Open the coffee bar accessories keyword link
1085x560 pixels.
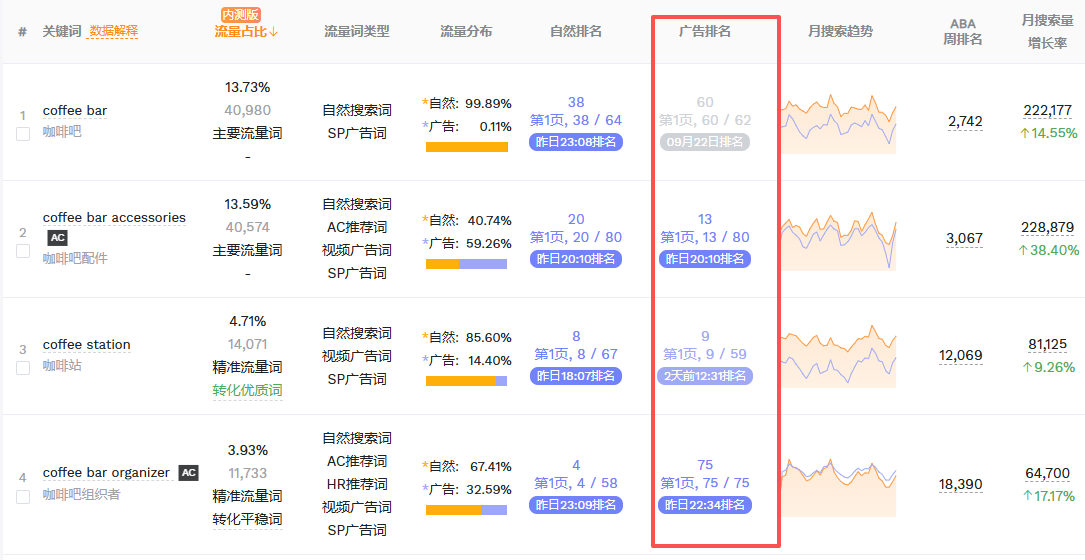tap(114, 217)
